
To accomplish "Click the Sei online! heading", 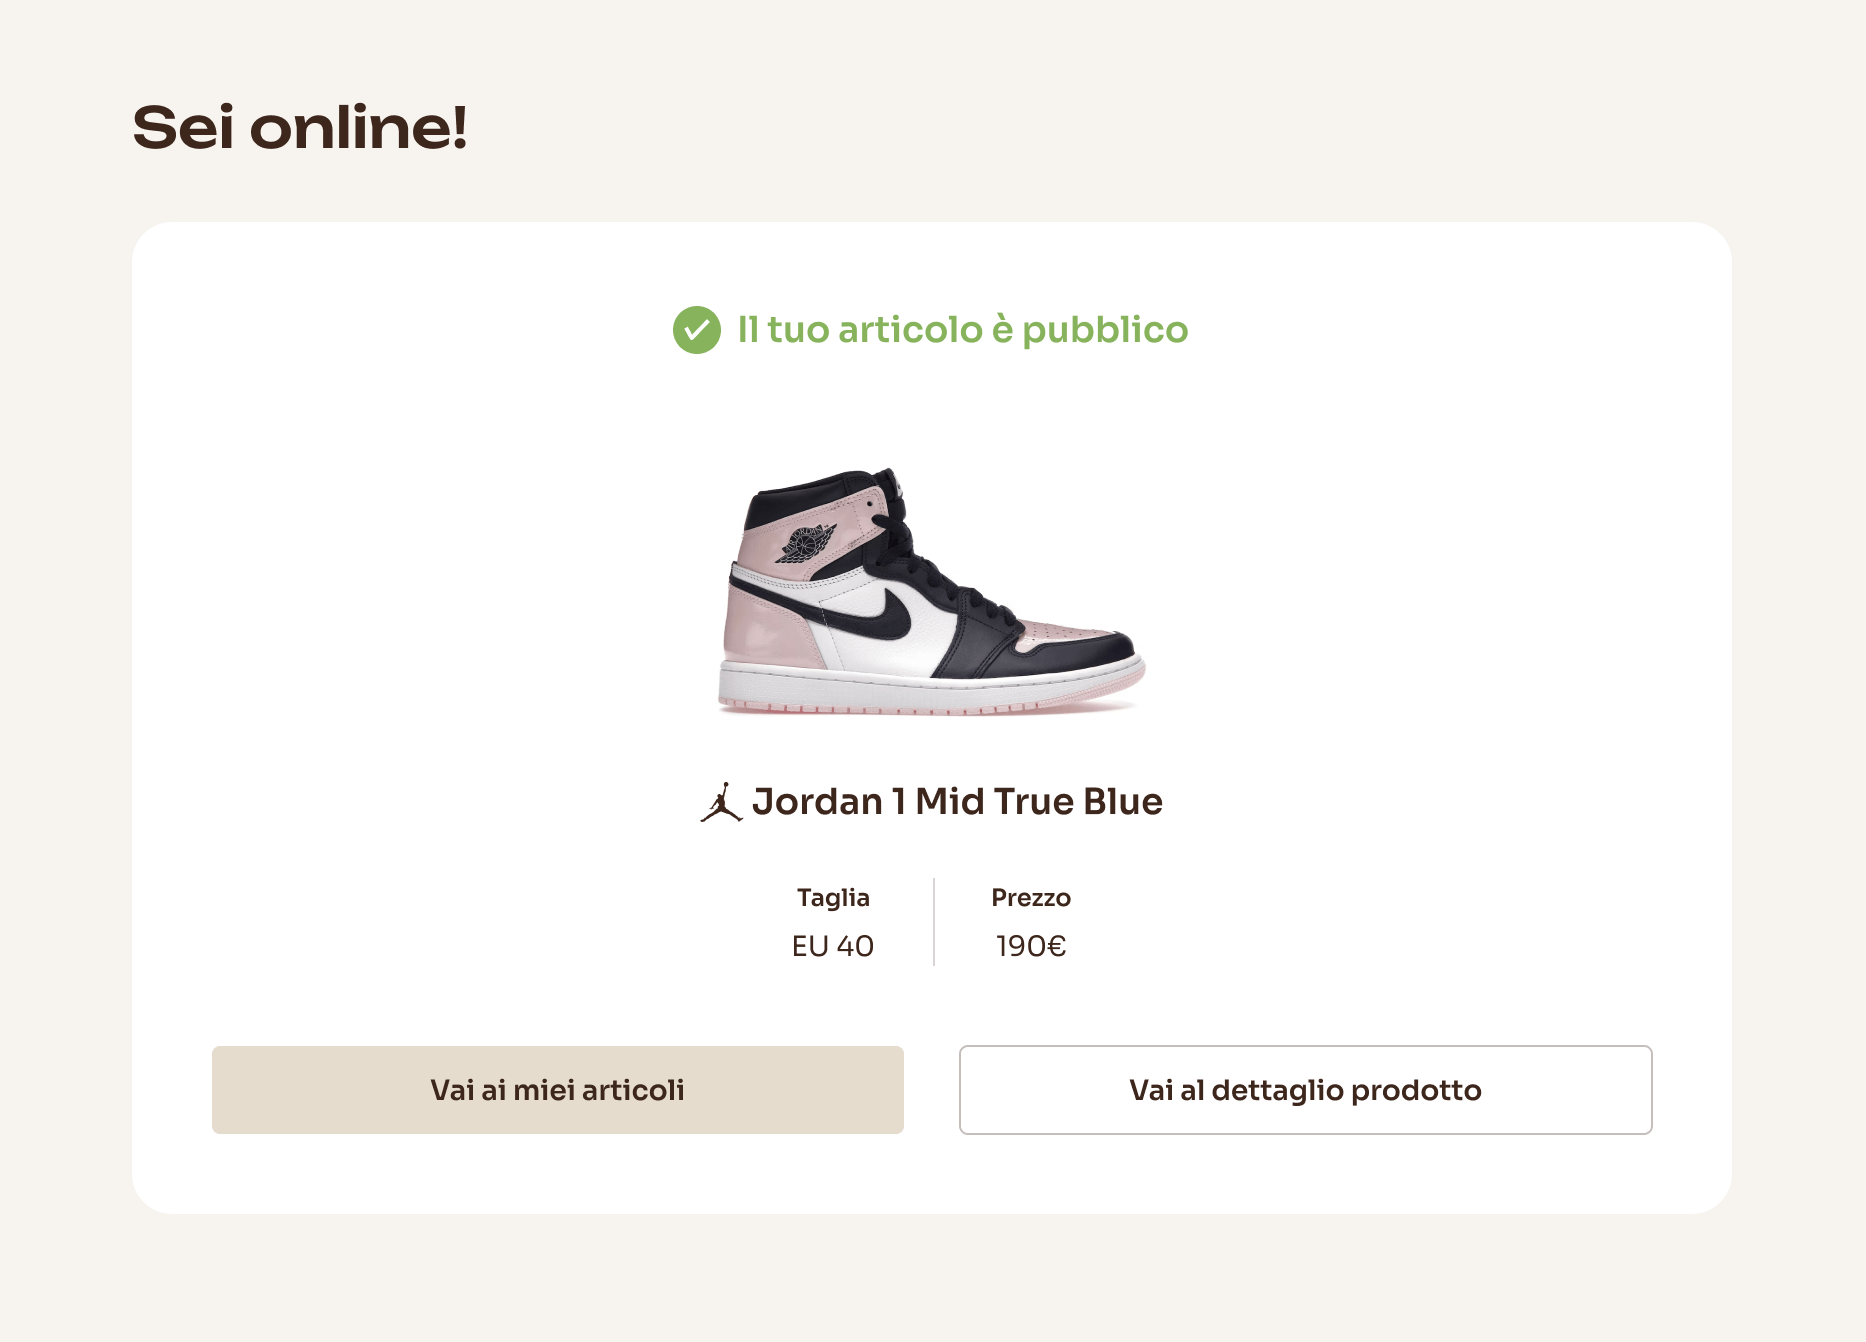I will [x=300, y=128].
